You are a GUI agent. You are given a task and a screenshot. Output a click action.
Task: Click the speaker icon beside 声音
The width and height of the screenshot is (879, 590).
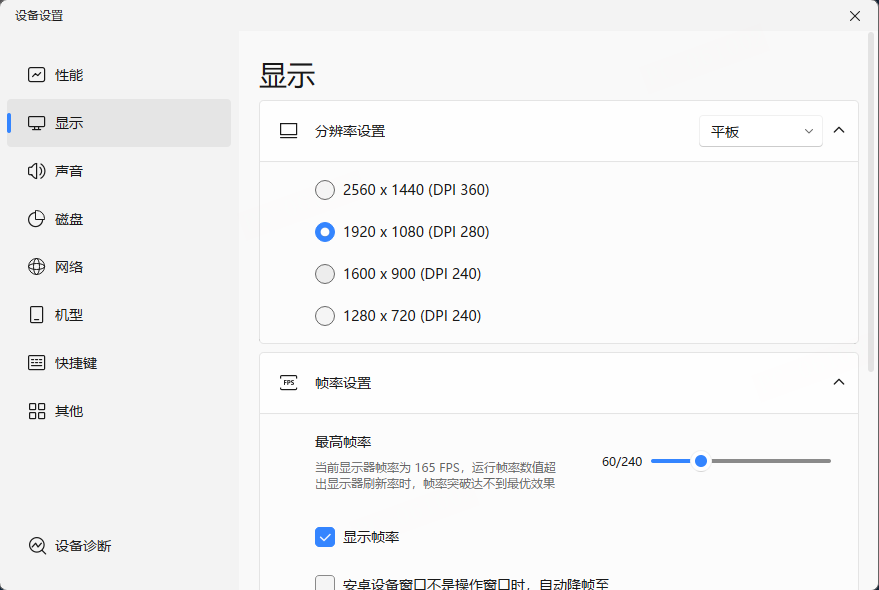pyautogui.click(x=36, y=170)
